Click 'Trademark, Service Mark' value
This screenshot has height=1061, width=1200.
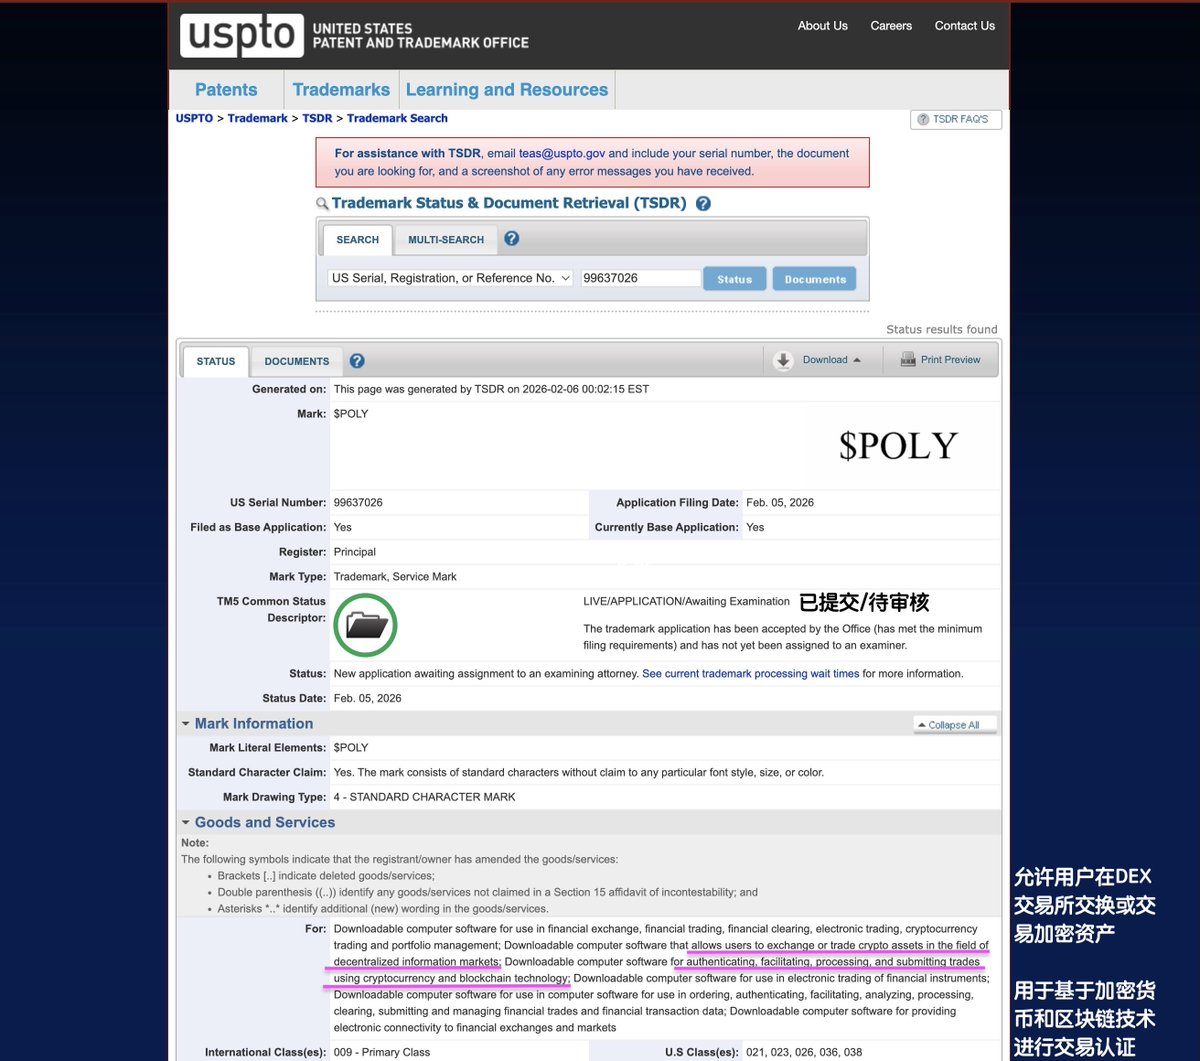pos(395,577)
